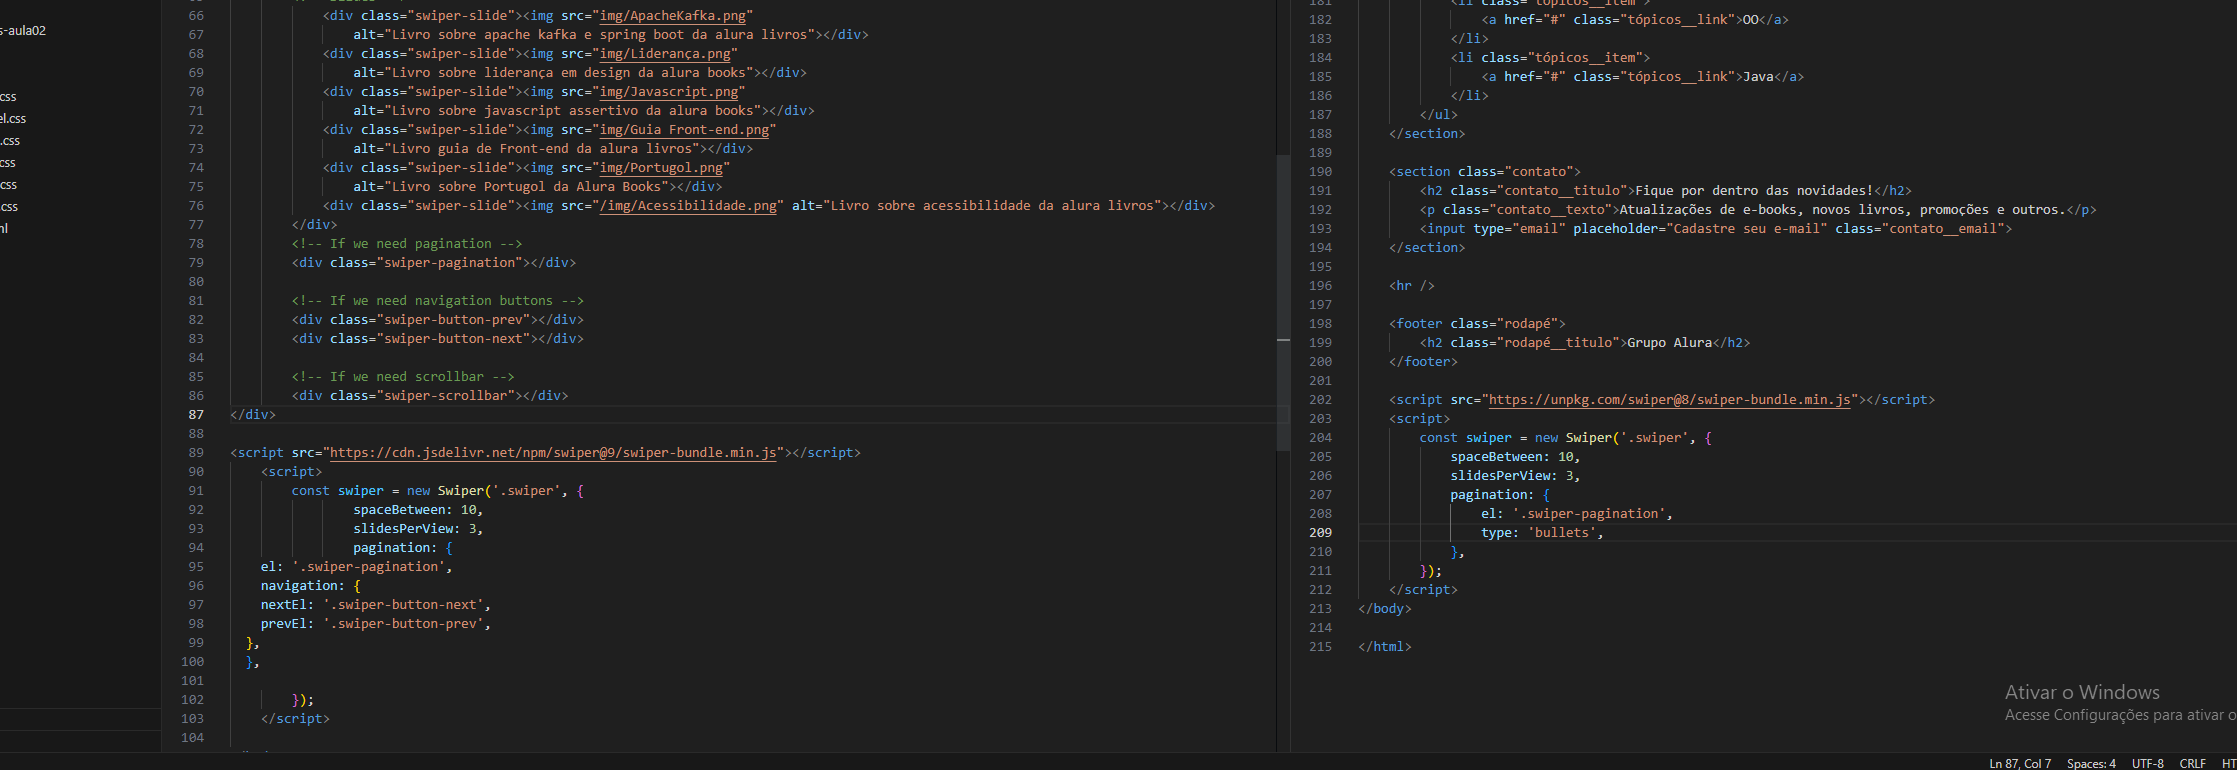The height and width of the screenshot is (770, 2237).
Task: Follow the img/Portugol.png link on line 74
Action: tap(661, 168)
